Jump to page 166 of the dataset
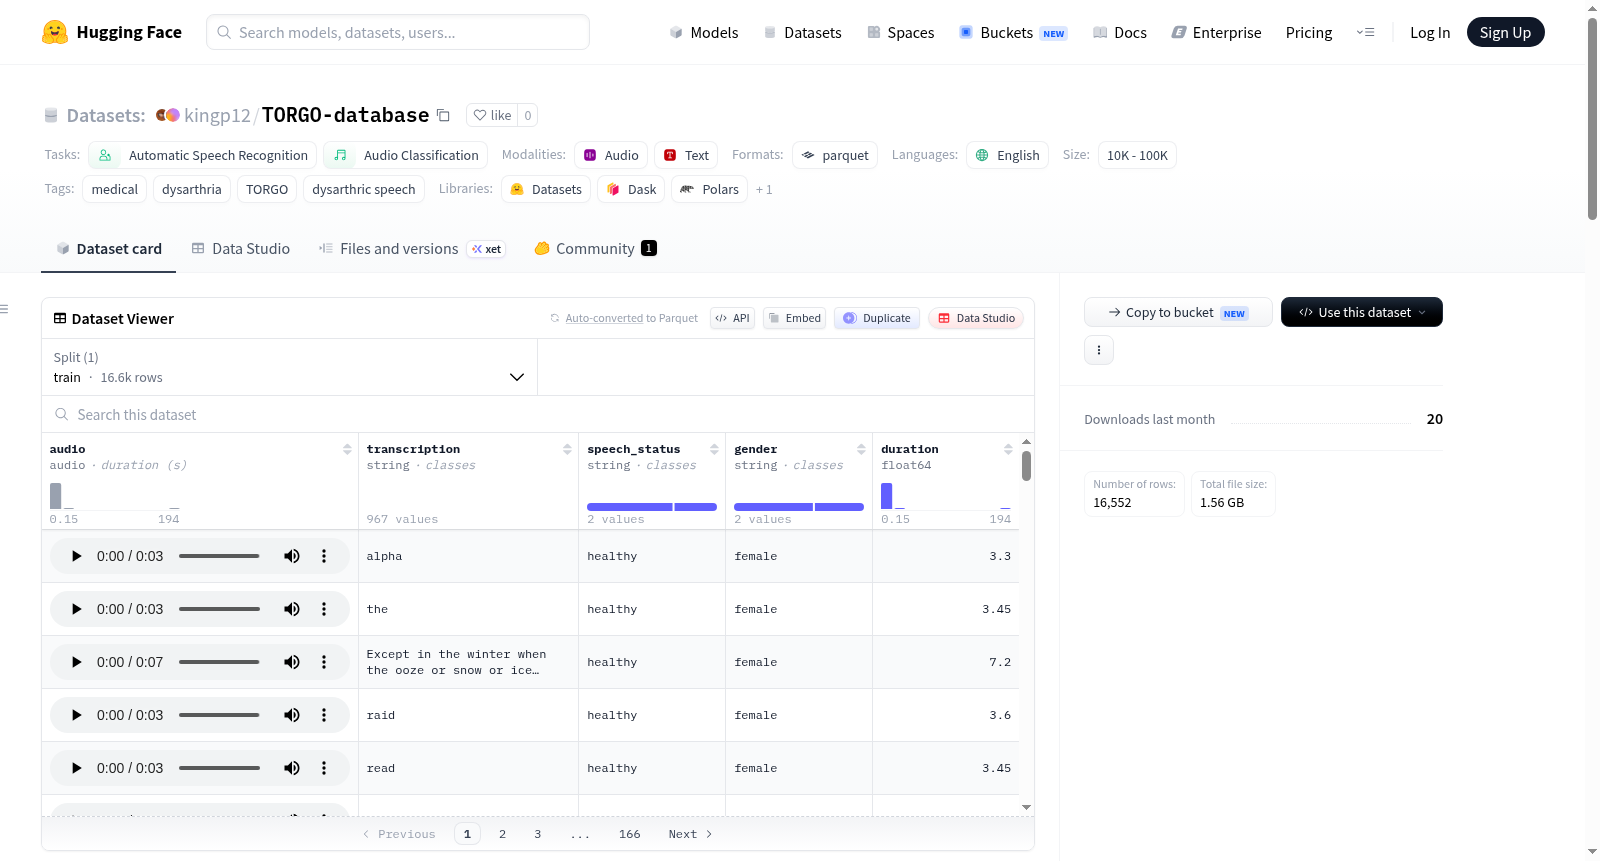Image resolution: width=1600 pixels, height=861 pixels. (630, 834)
